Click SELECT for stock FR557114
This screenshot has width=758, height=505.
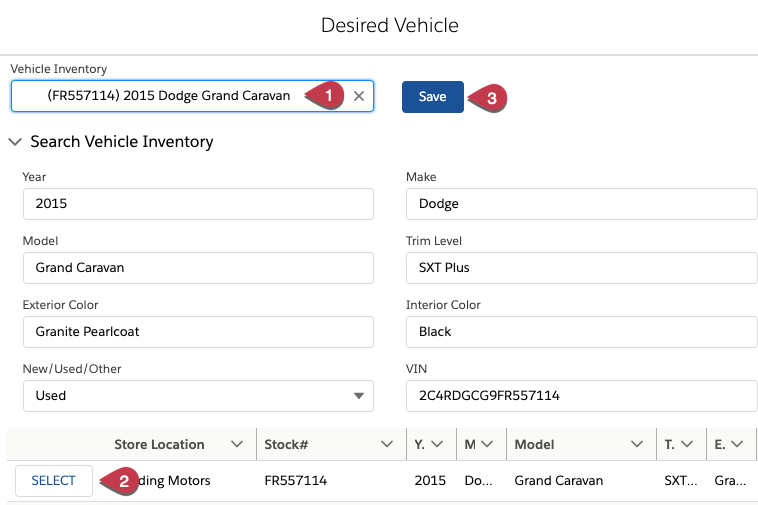click(x=54, y=481)
